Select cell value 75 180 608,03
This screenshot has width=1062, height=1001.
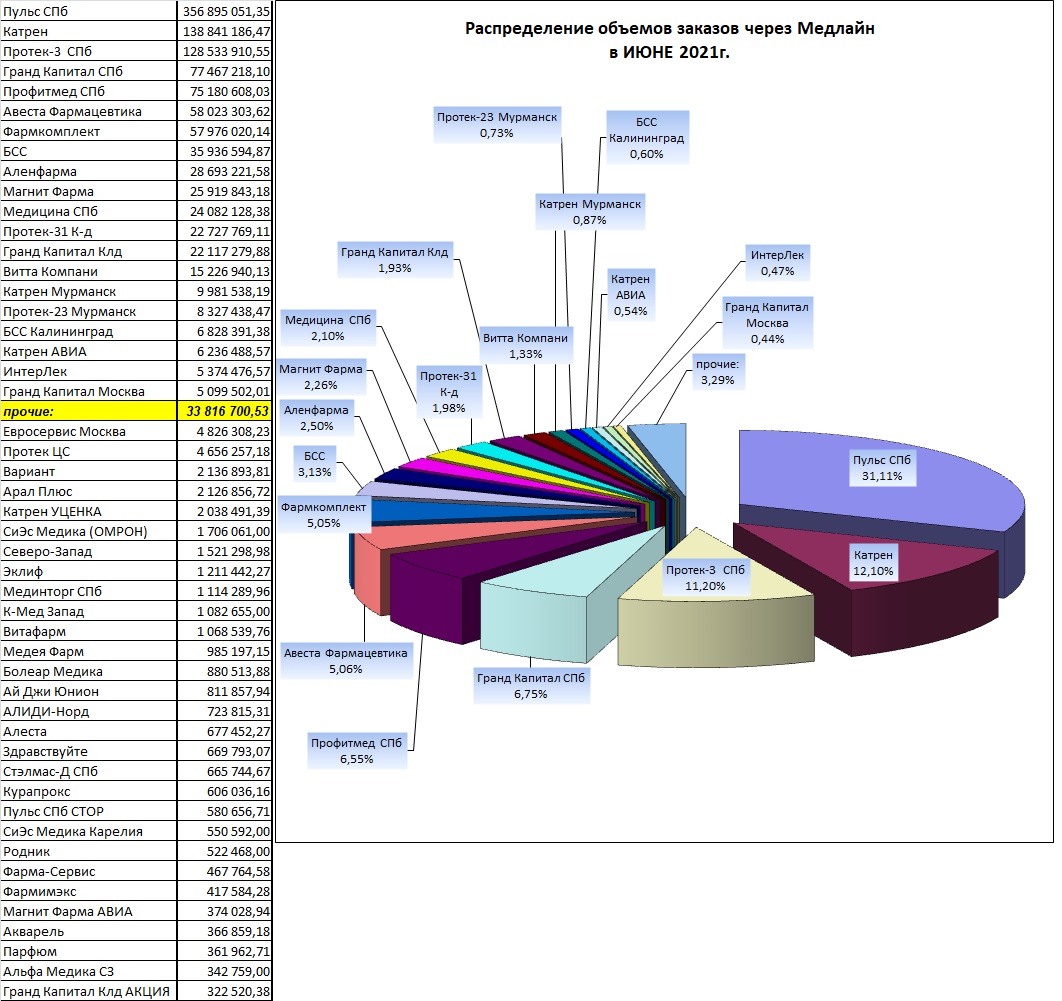pos(225,91)
